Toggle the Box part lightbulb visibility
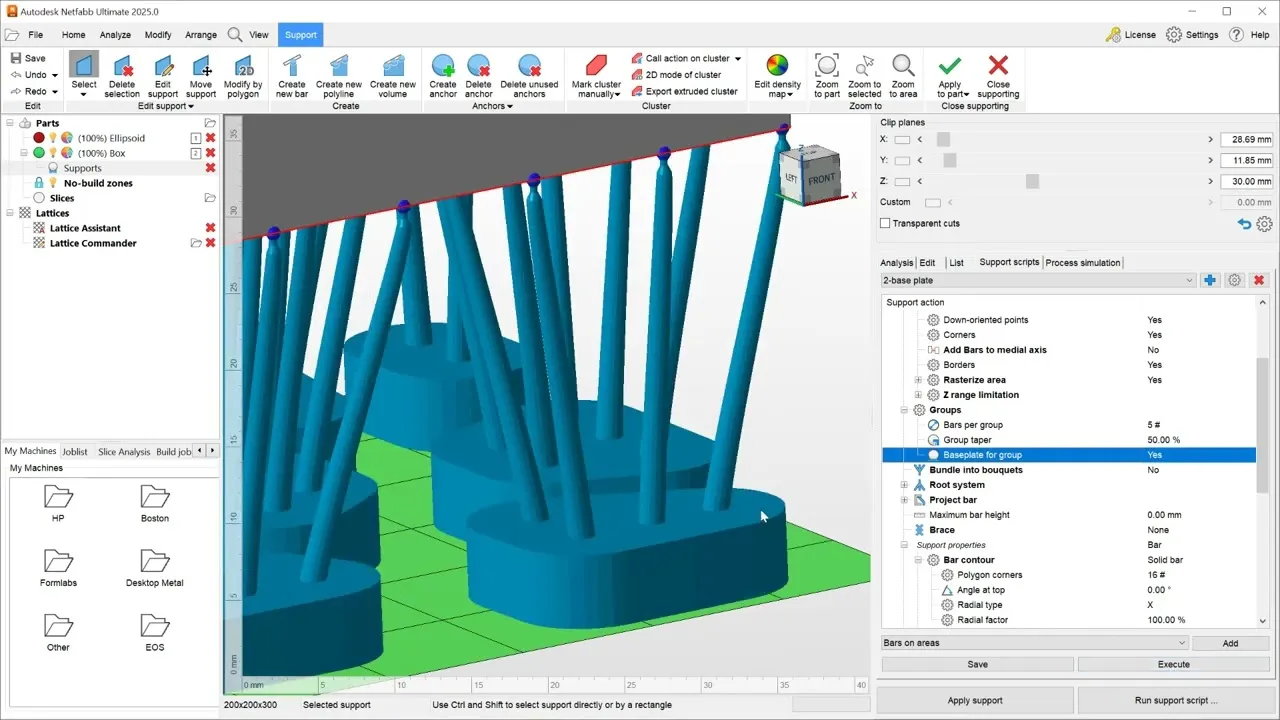 point(53,153)
